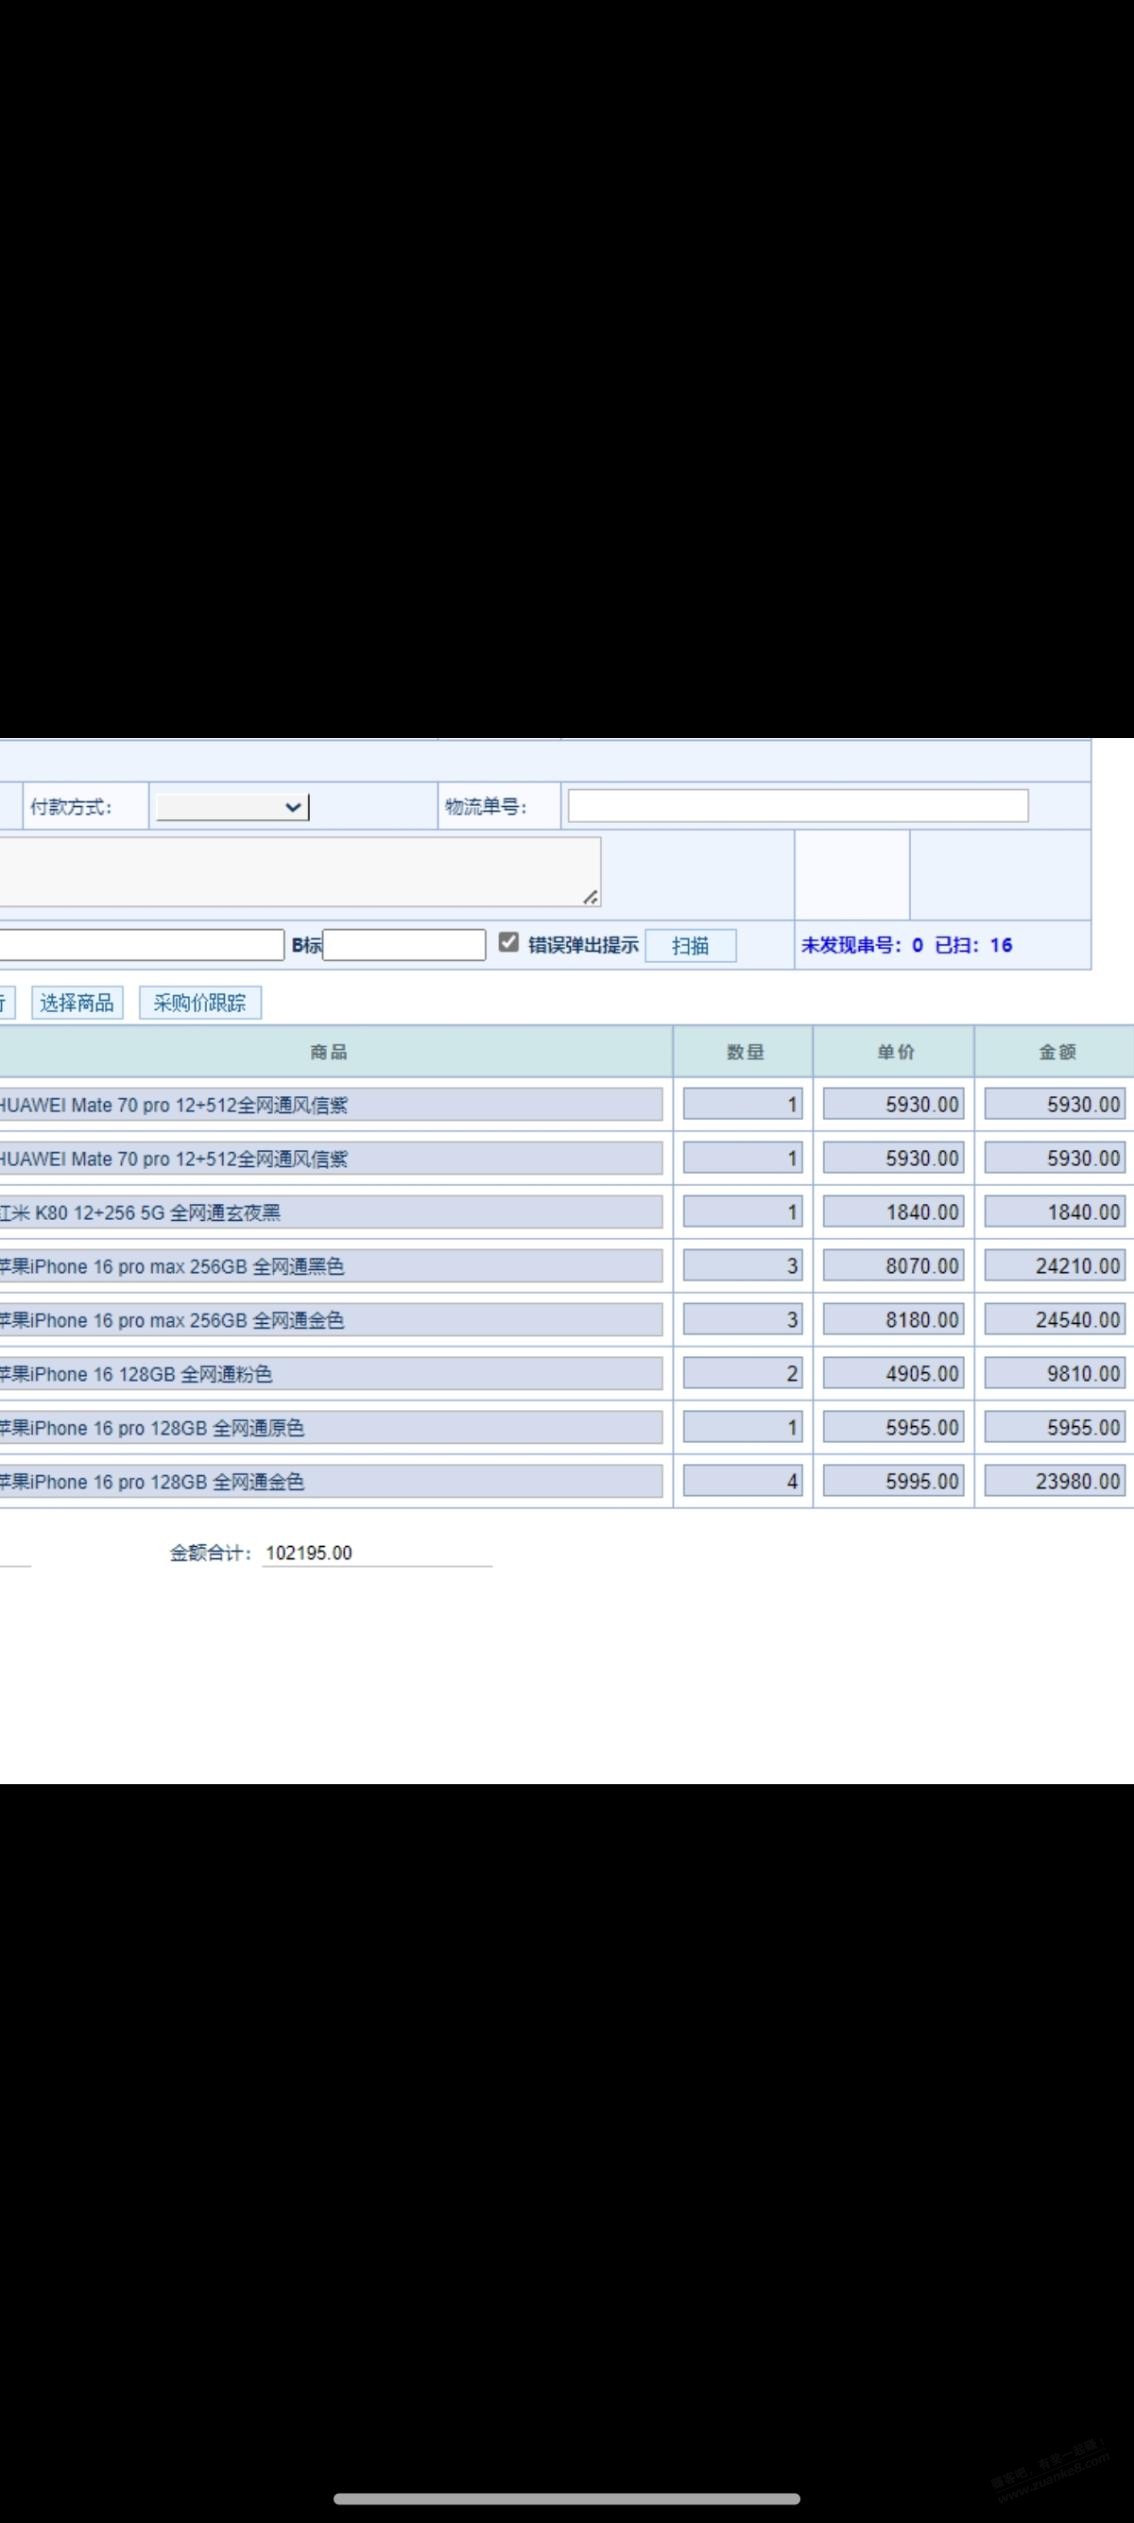Click unit price 8070.00 field

coord(894,1267)
